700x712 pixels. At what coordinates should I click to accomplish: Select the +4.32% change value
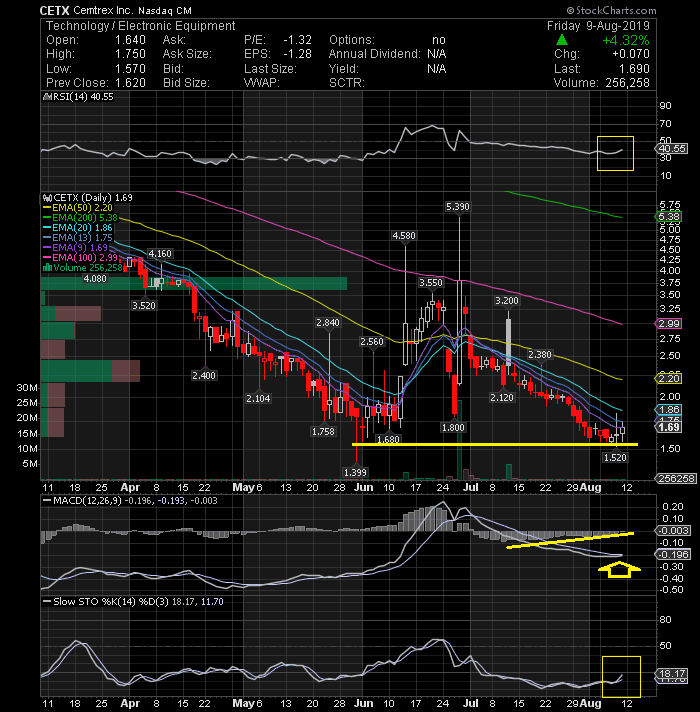(x=626, y=40)
